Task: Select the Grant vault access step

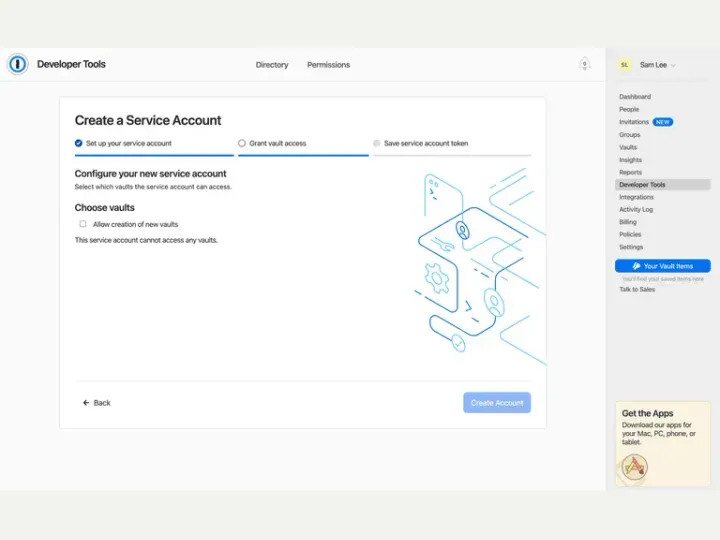Action: click(x=272, y=143)
